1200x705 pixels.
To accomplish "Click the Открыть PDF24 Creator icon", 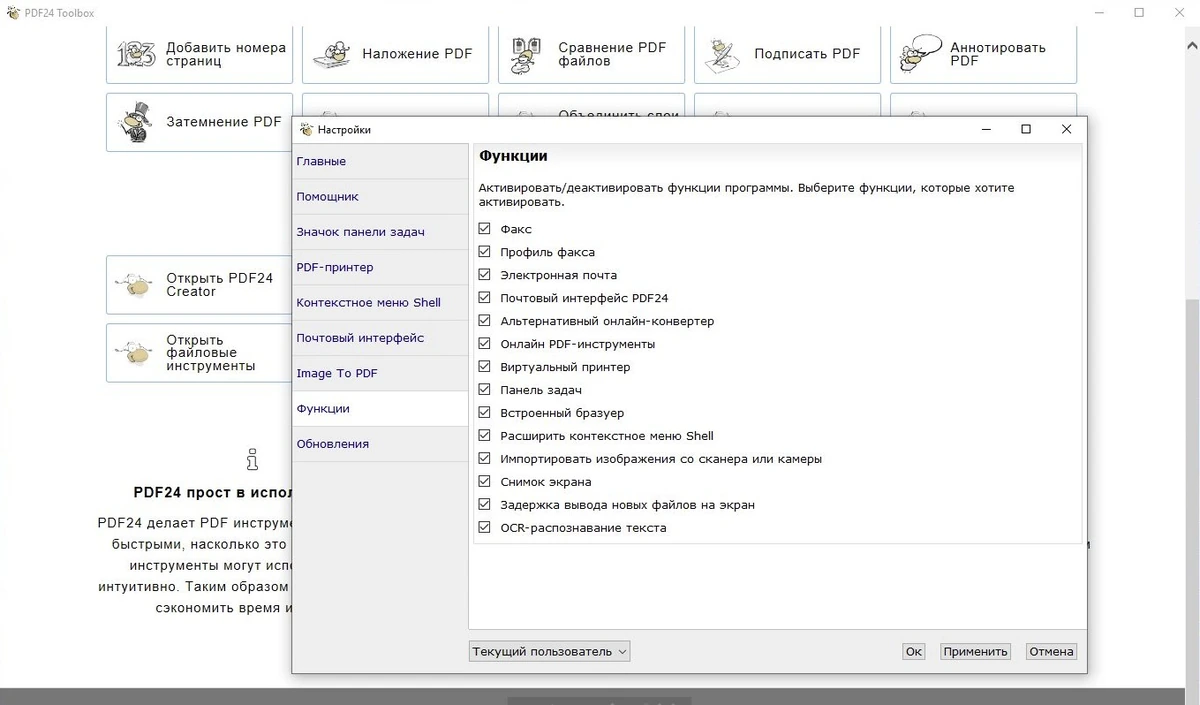I will tap(136, 286).
